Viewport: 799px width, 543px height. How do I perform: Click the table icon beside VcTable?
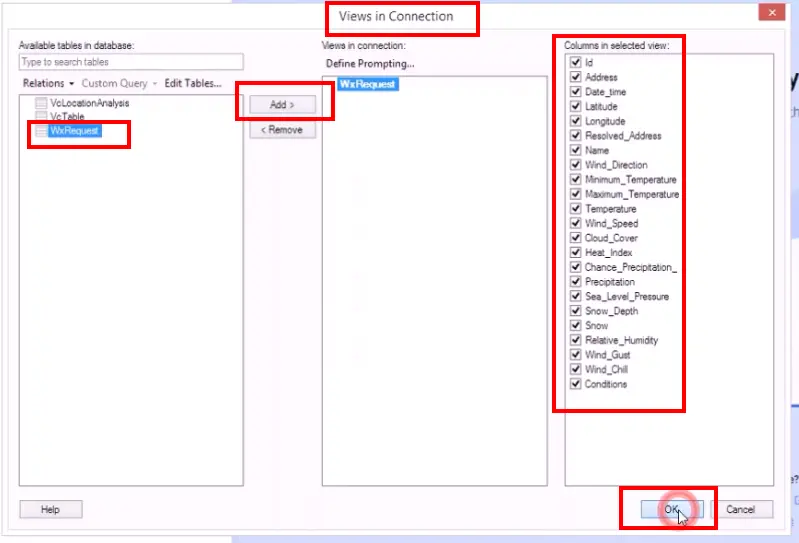40,117
